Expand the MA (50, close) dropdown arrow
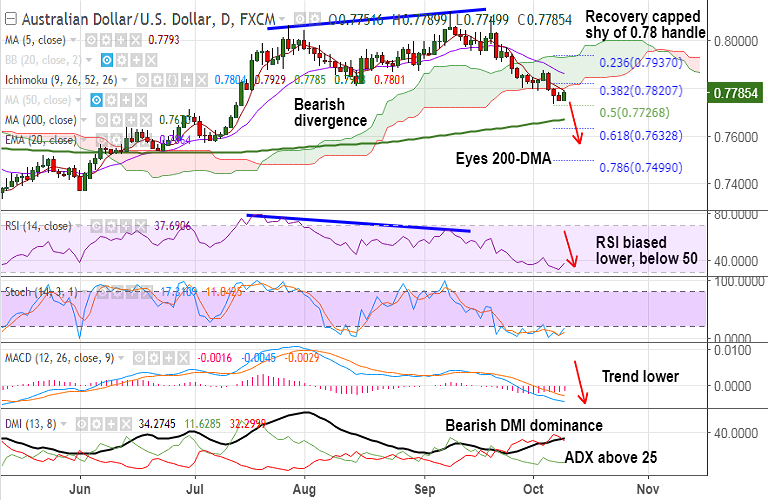 click(x=79, y=100)
